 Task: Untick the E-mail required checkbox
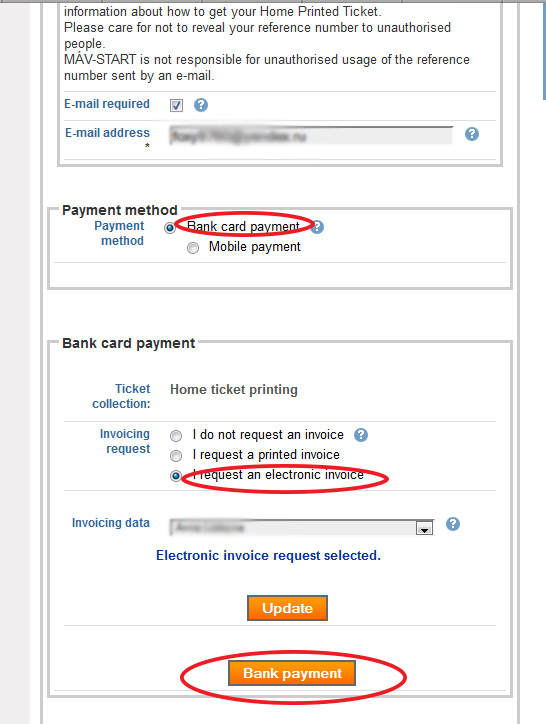tap(176, 105)
